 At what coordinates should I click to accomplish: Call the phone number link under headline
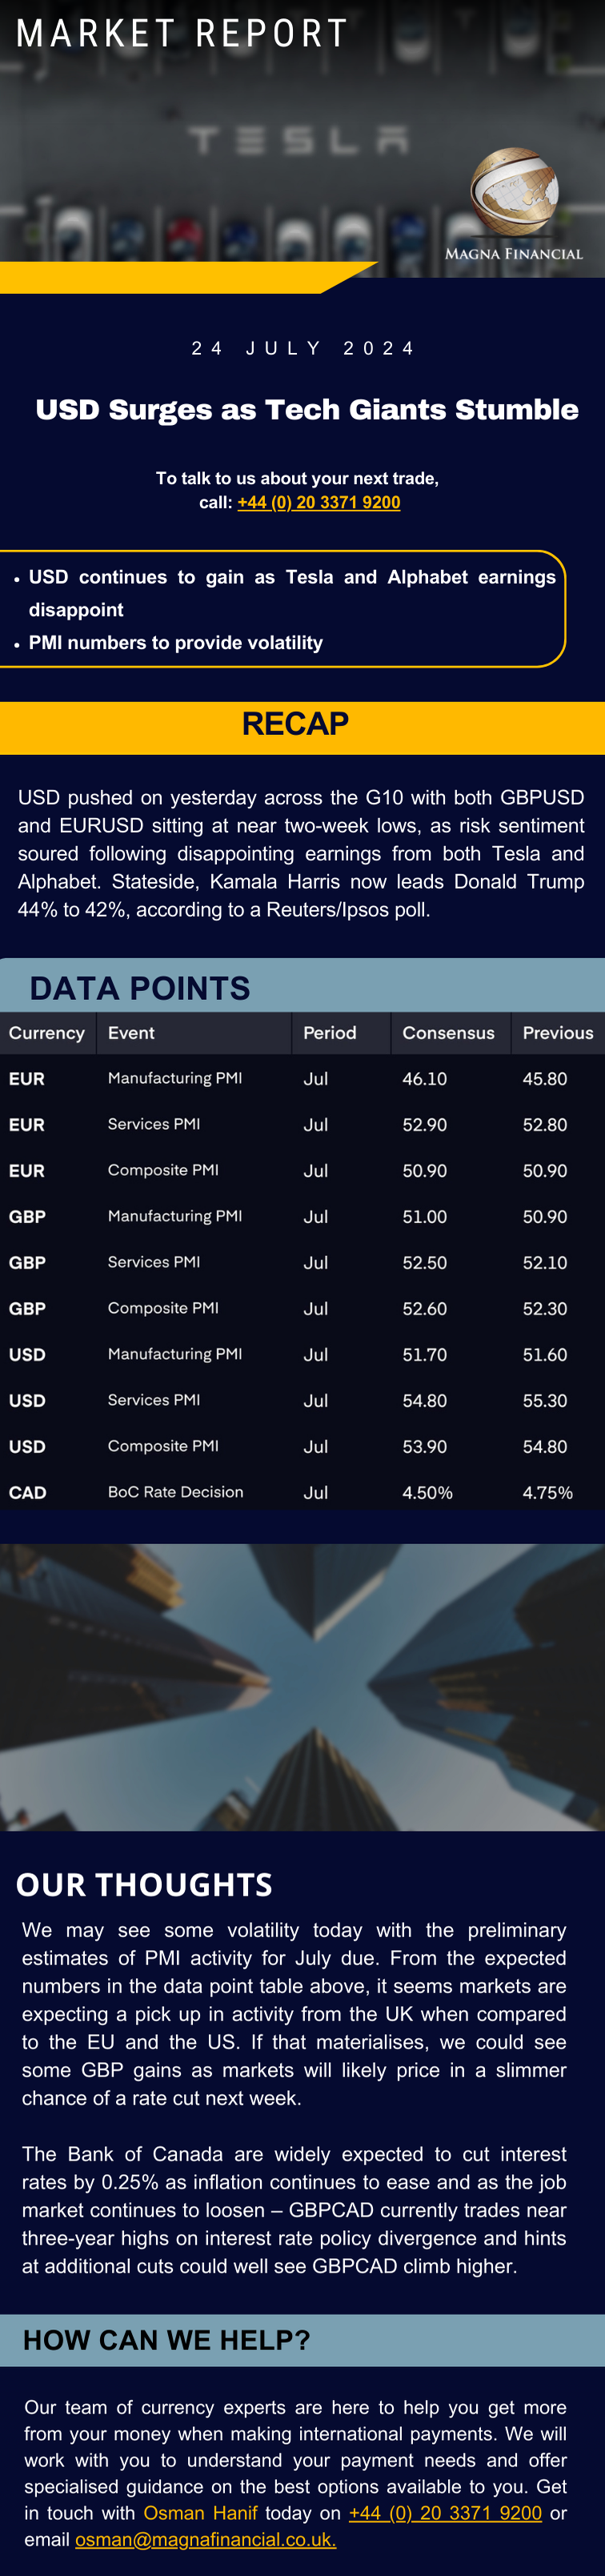(319, 502)
